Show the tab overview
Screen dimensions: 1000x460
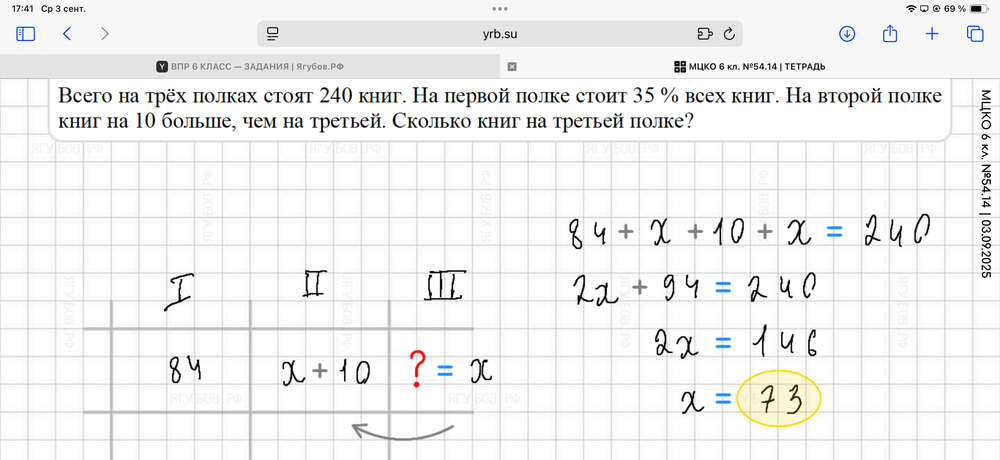click(974, 33)
